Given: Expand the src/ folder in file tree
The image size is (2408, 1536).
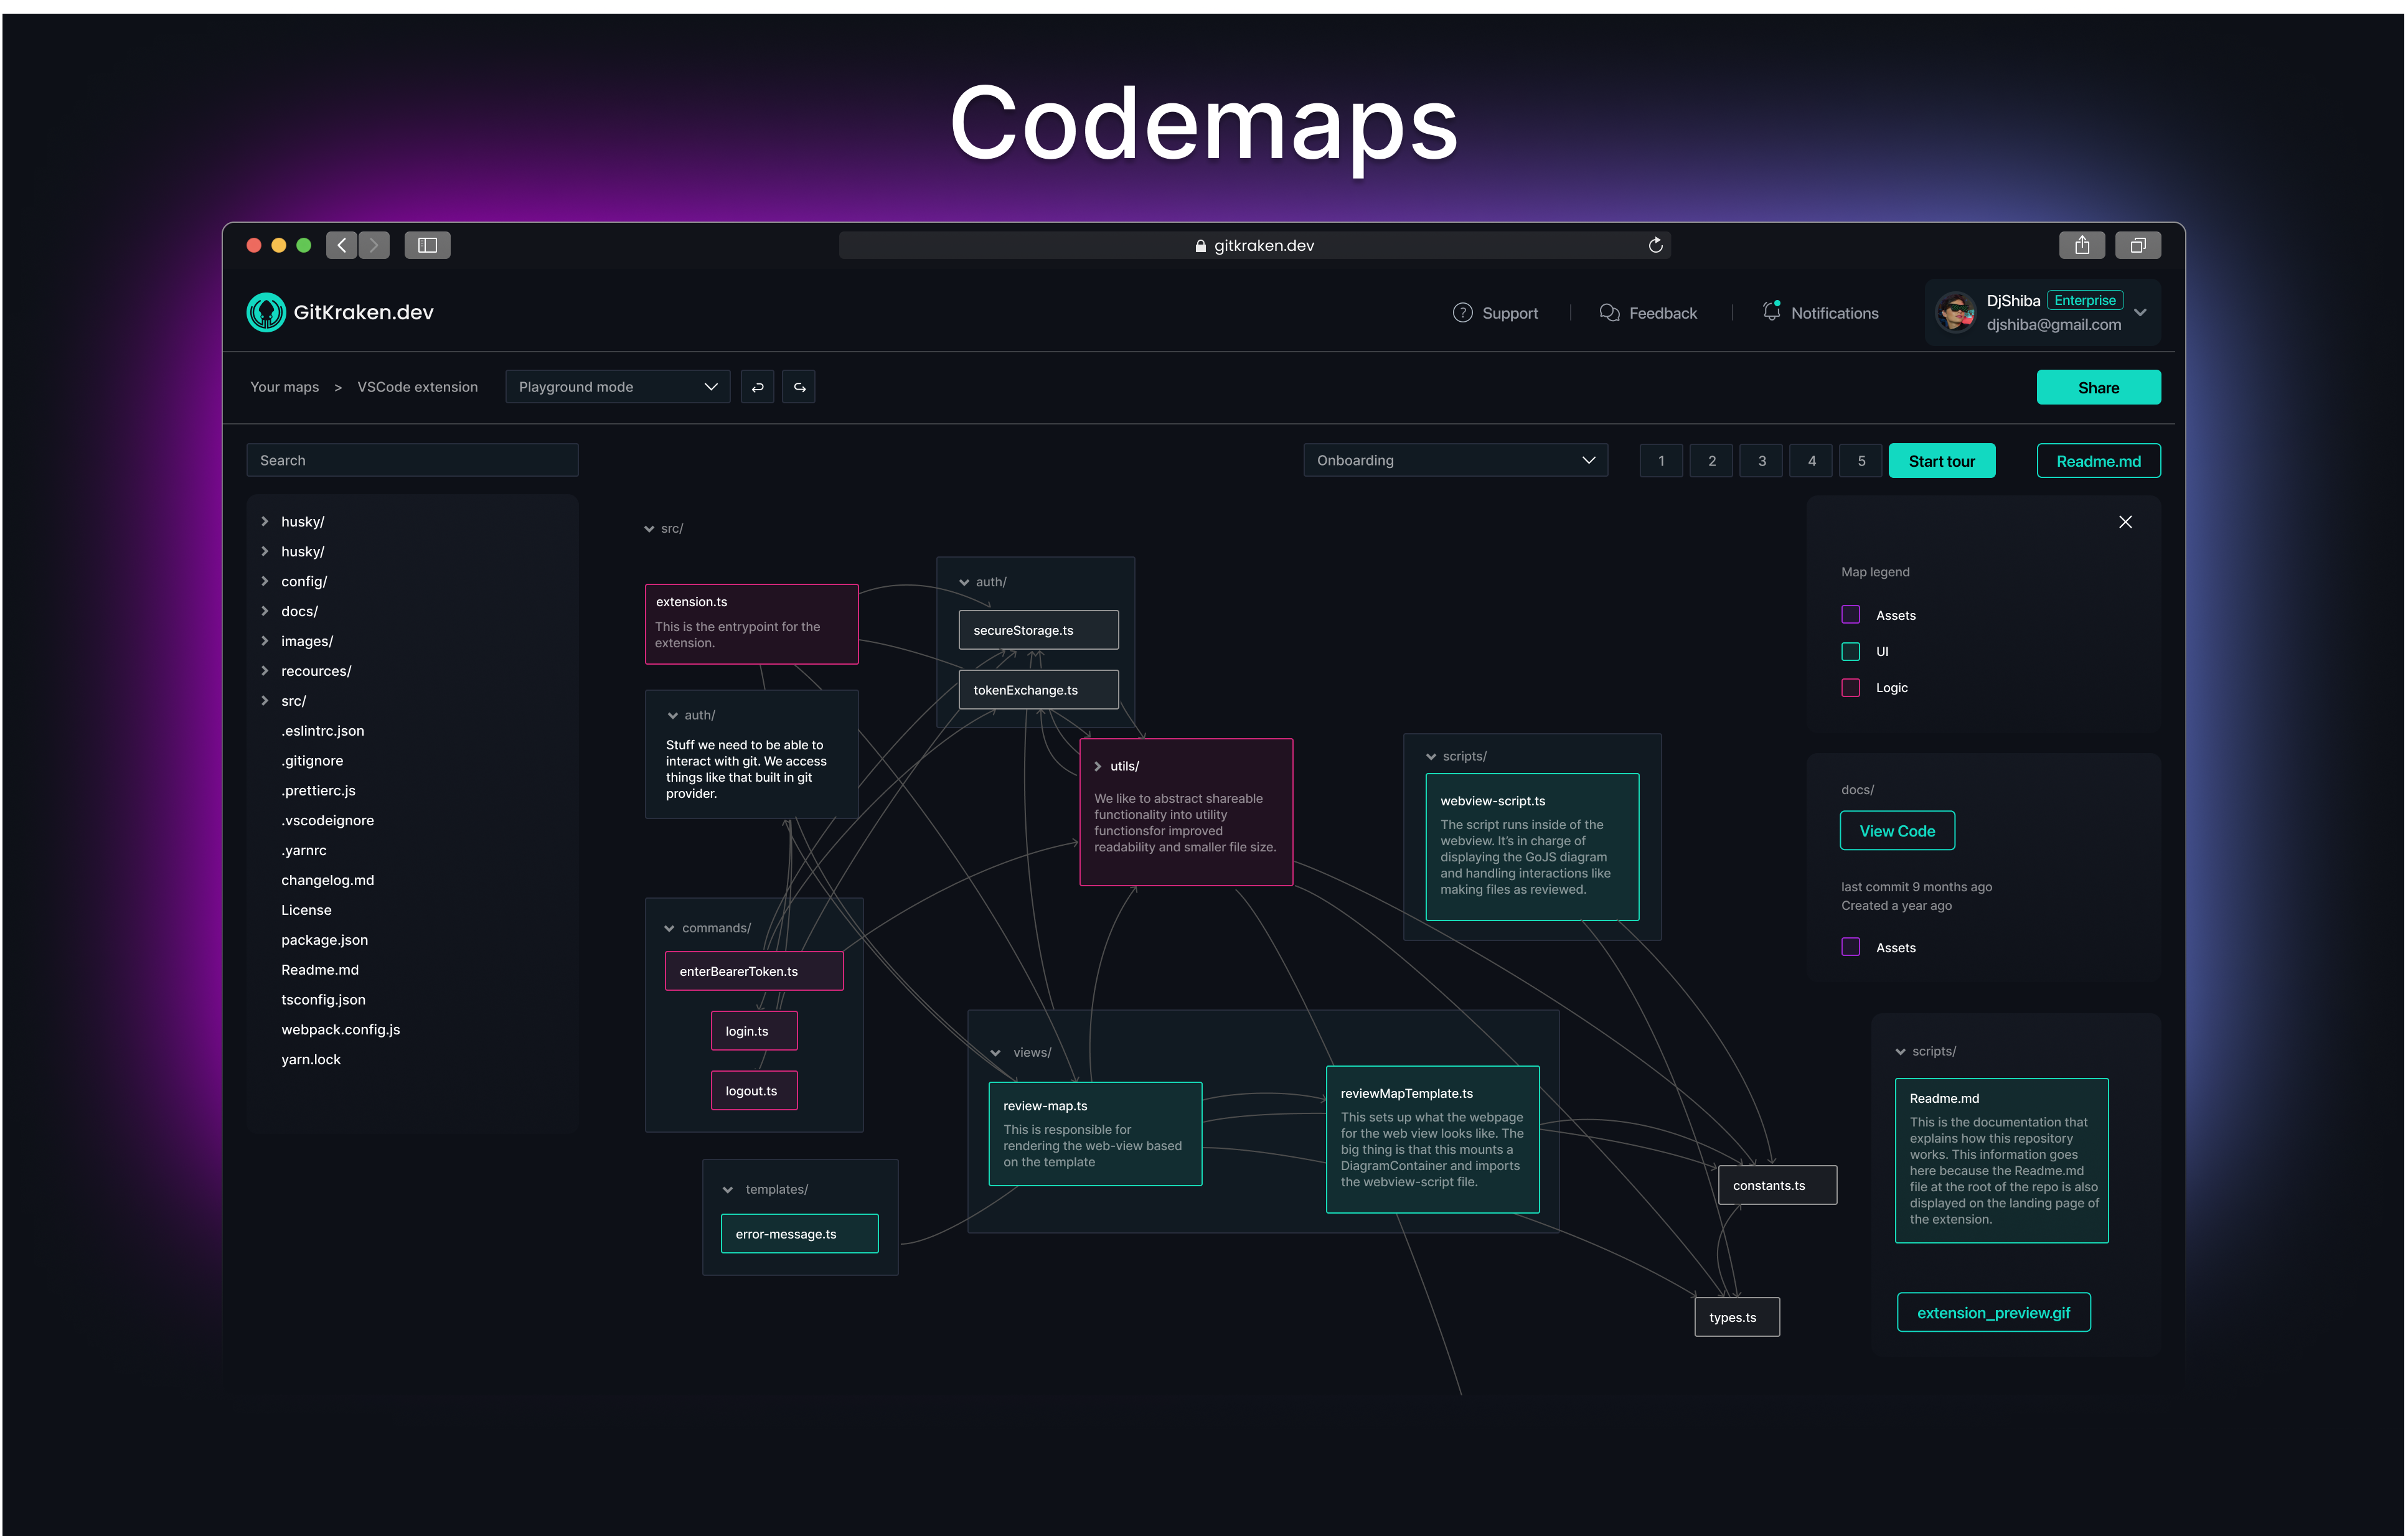Looking at the screenshot, I should pyautogui.click(x=265, y=701).
